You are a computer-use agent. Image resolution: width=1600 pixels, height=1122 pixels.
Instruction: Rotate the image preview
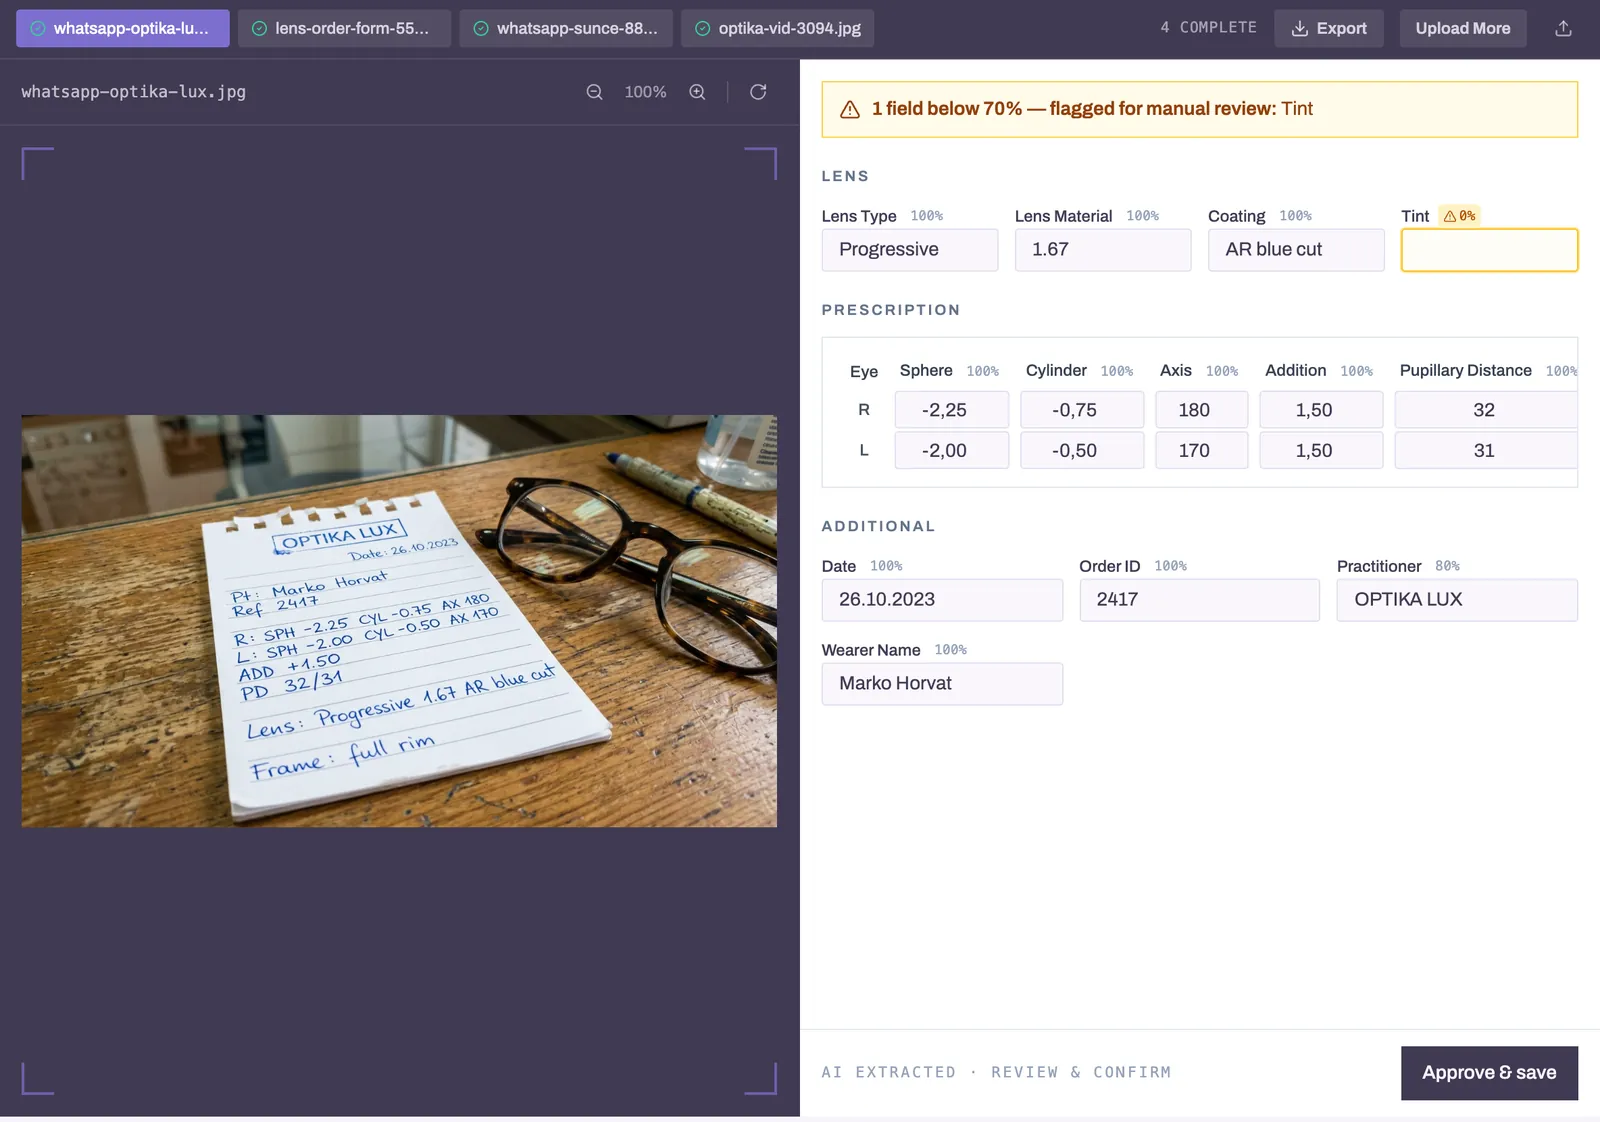[758, 92]
